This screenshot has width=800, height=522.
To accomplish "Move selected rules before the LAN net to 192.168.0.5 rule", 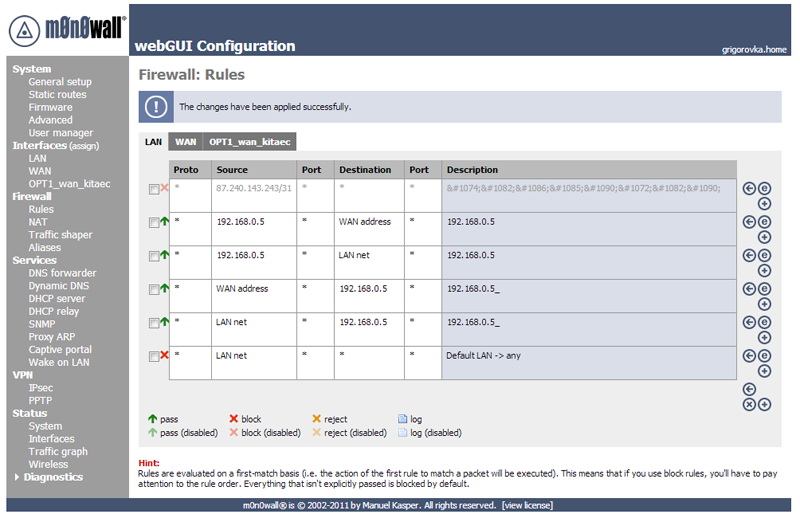I will (x=748, y=322).
